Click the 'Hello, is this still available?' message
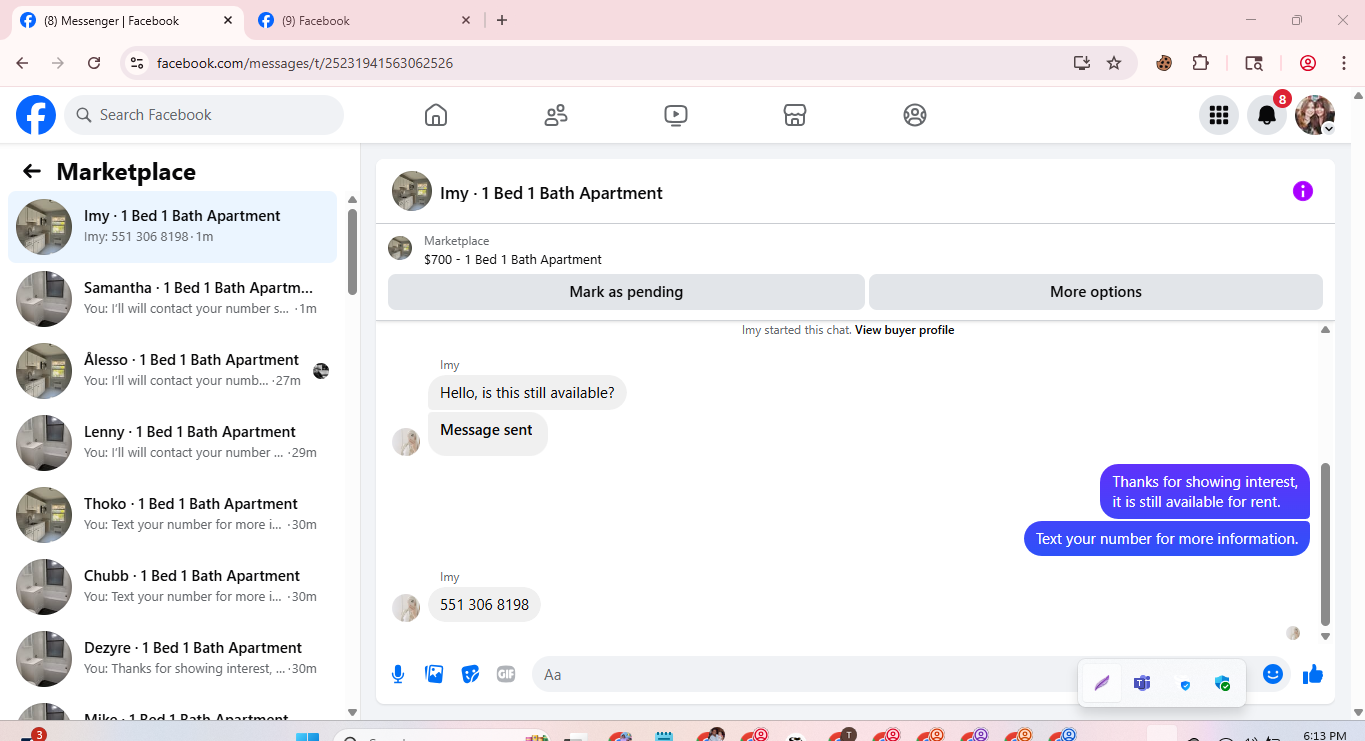 click(527, 393)
